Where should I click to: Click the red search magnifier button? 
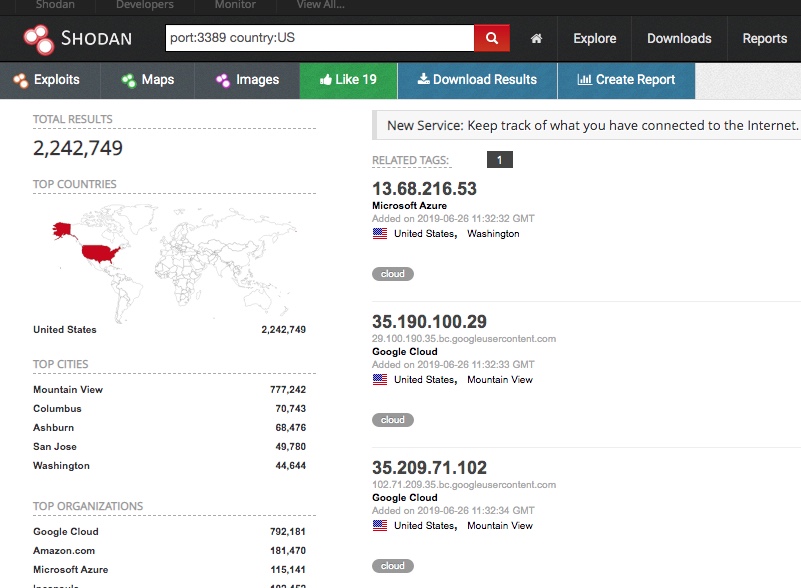coord(491,38)
